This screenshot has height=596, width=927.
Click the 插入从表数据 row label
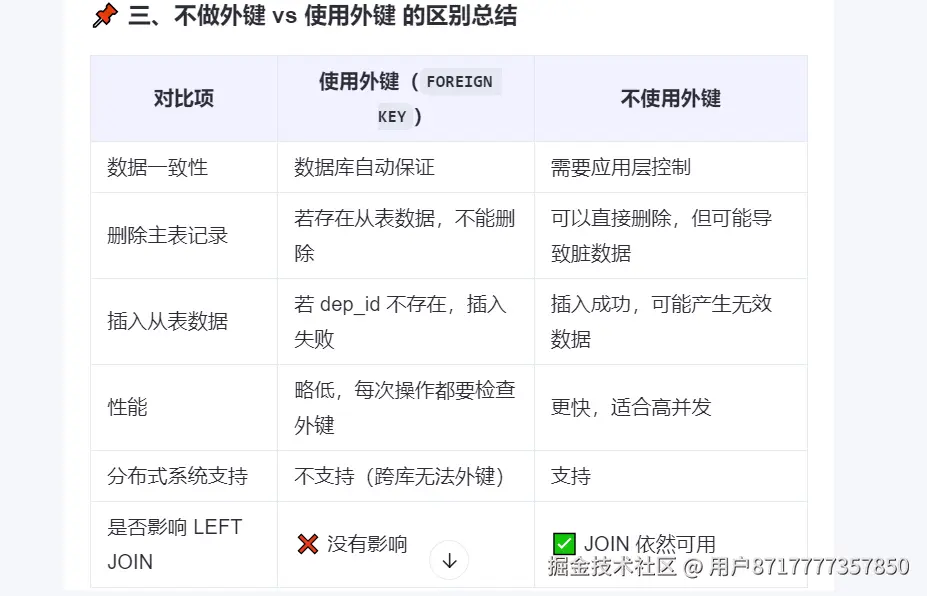coord(167,321)
